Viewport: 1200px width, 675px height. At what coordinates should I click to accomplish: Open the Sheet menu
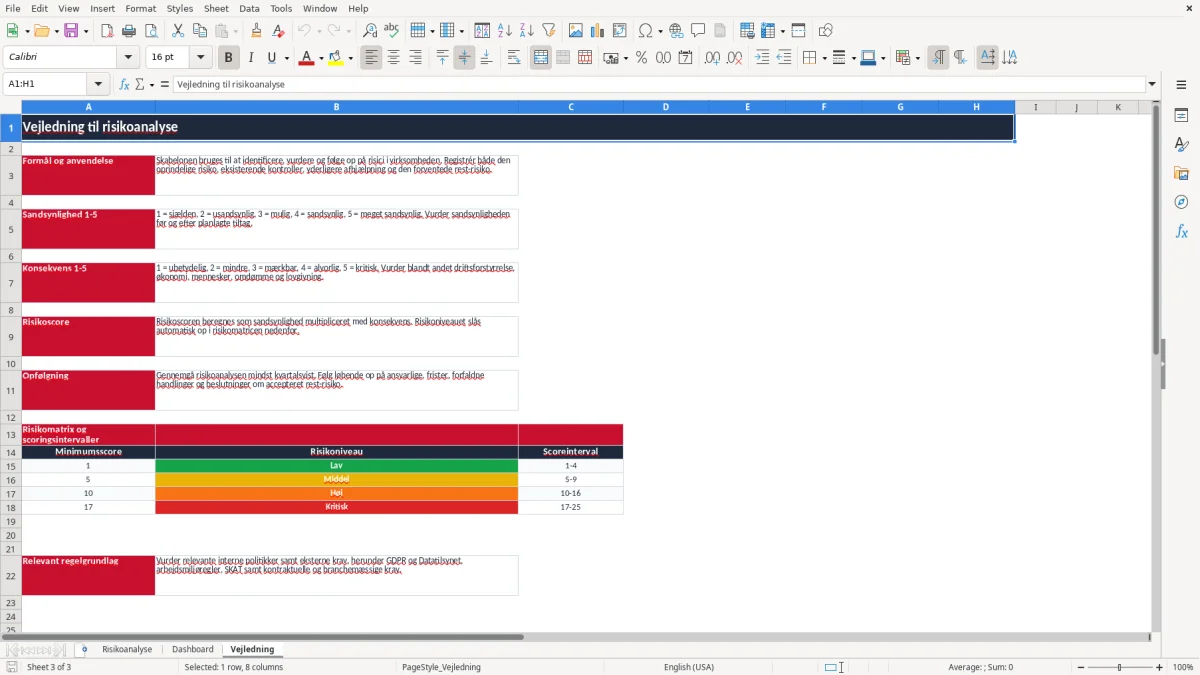pos(216,8)
